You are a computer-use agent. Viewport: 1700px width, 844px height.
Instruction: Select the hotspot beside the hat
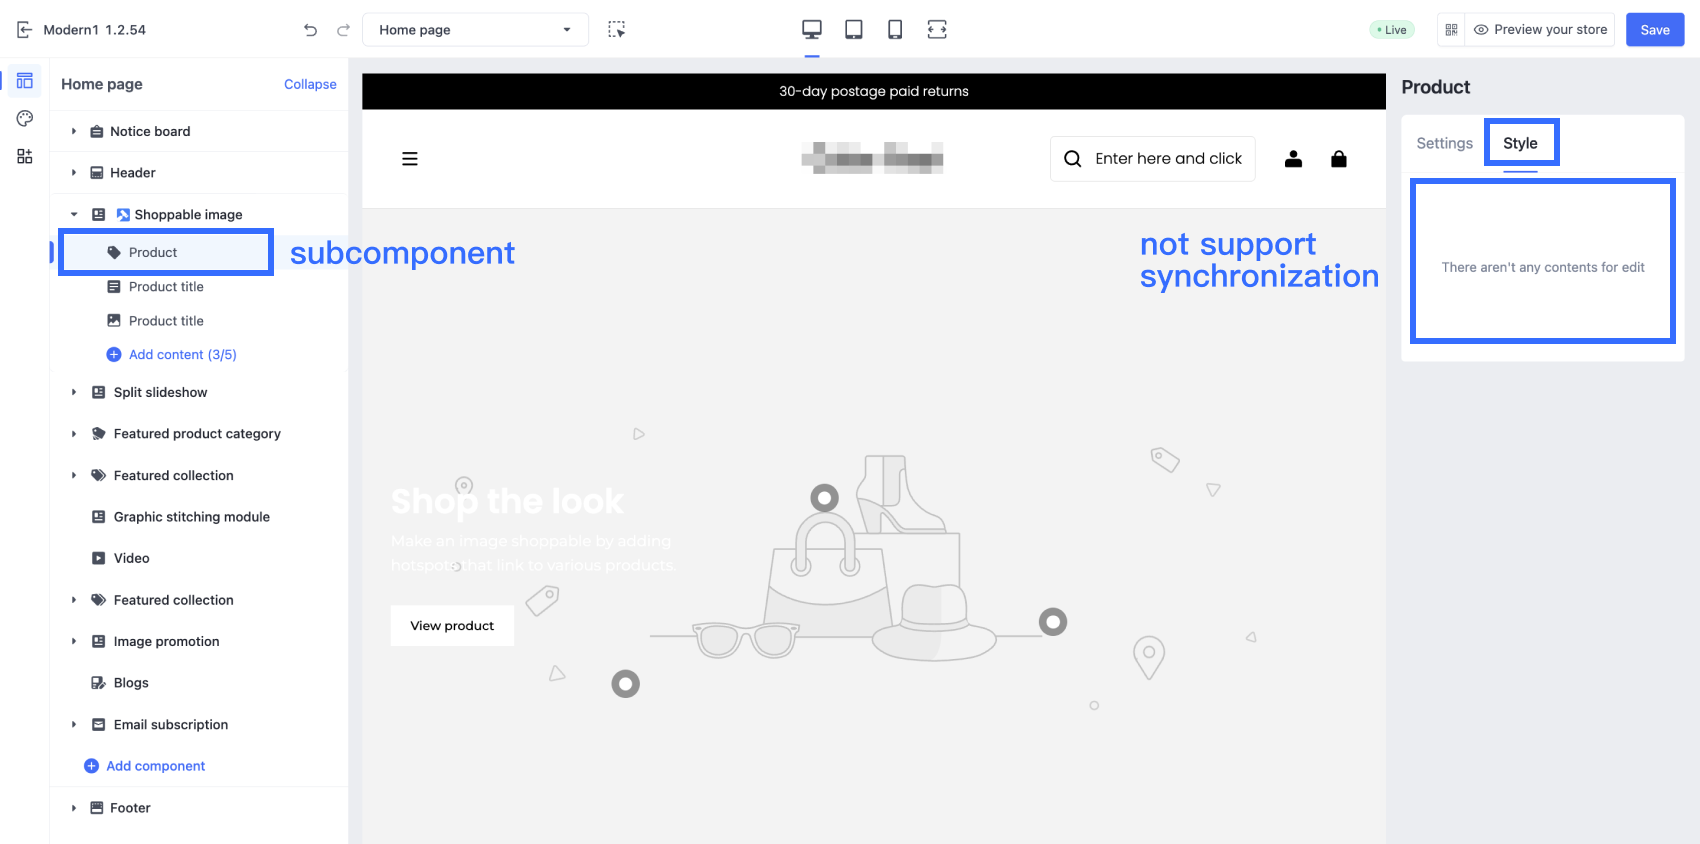click(x=1053, y=622)
